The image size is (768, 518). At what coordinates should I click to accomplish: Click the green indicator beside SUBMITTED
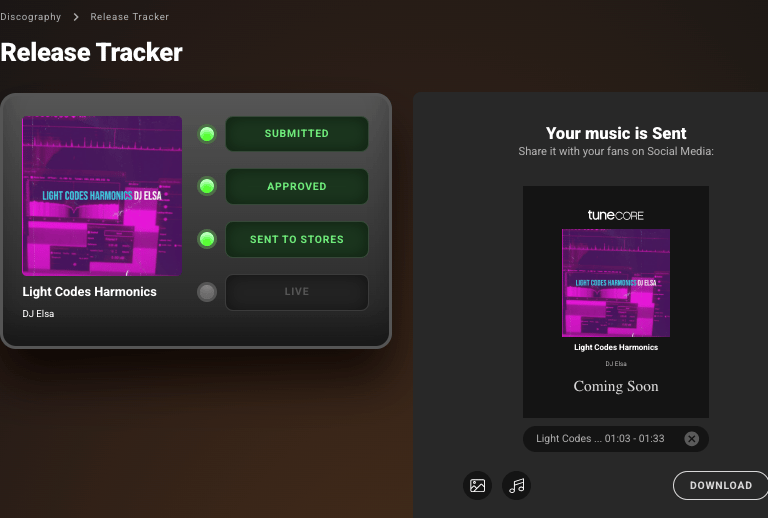[207, 134]
